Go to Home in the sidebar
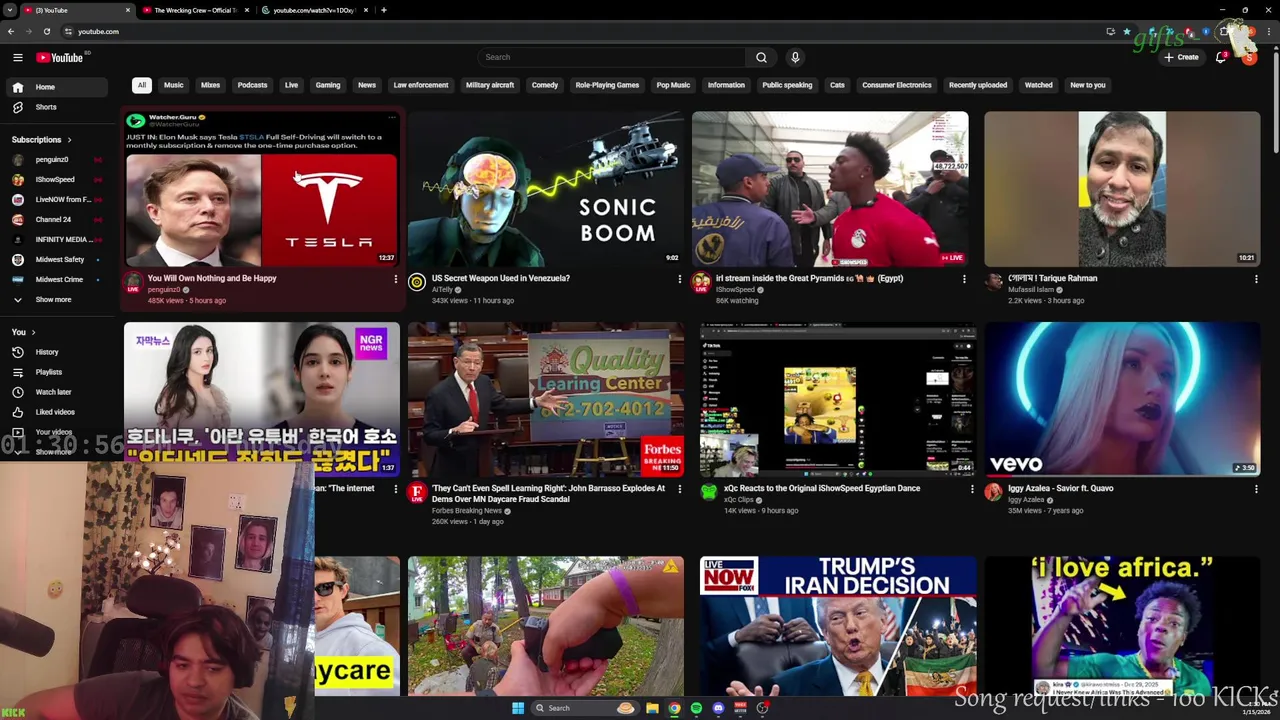The height and width of the screenshot is (720, 1280). (x=55, y=87)
